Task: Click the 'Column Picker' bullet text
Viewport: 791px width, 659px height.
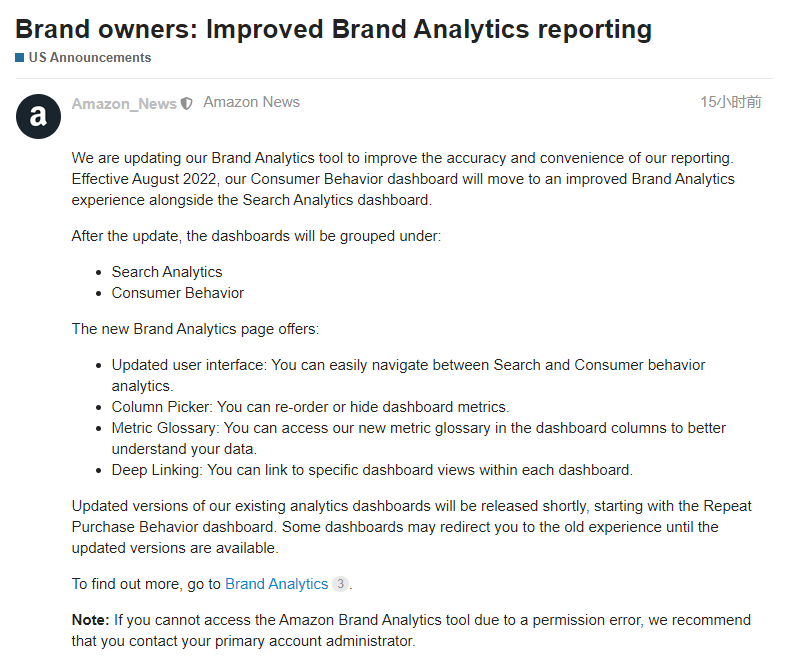Action: (311, 407)
